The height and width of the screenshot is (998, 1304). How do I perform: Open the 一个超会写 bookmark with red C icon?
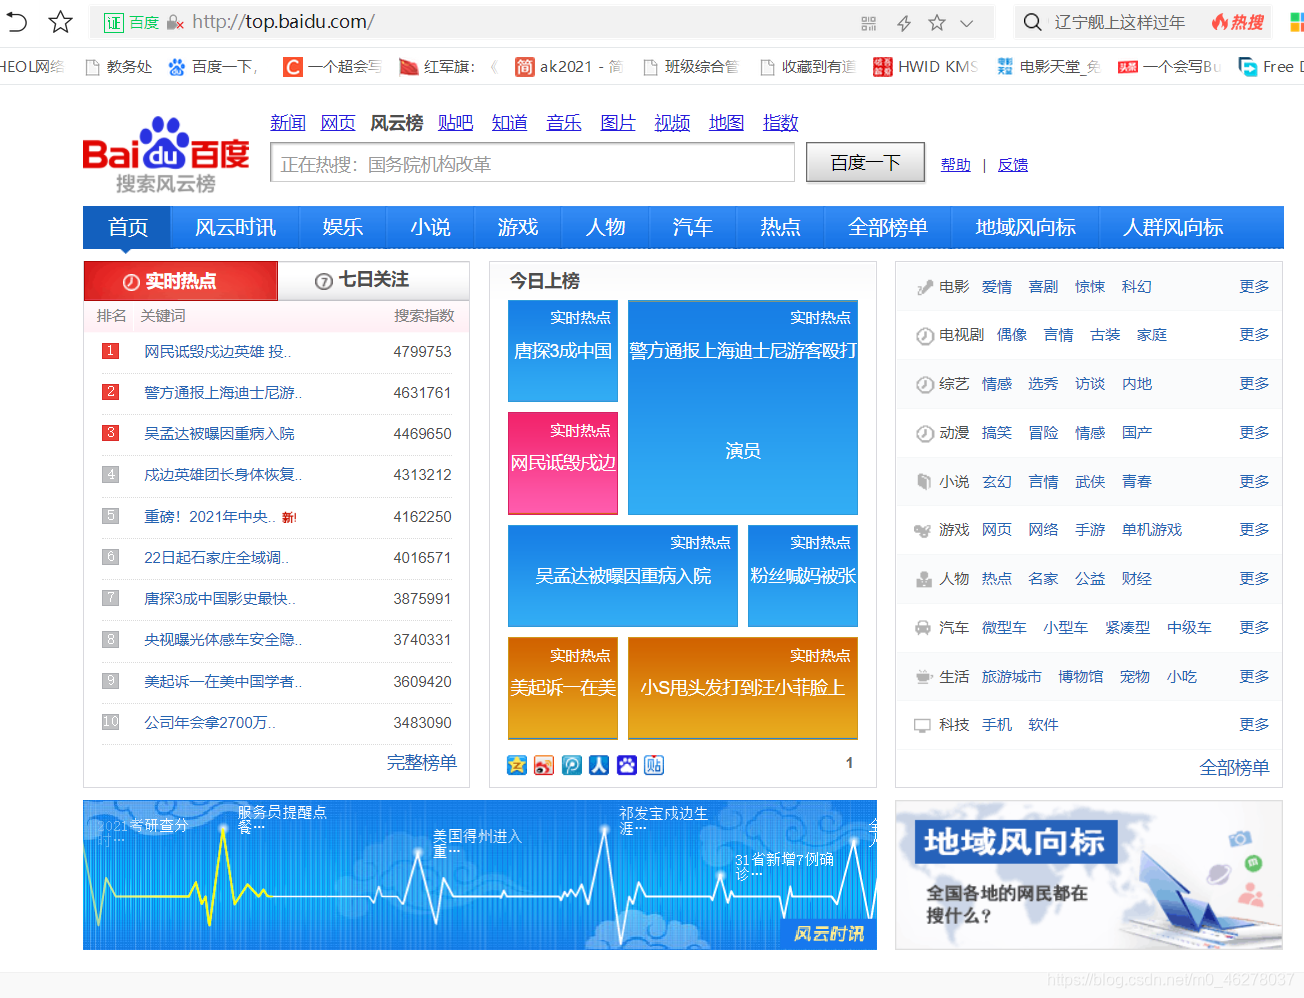tap(332, 66)
